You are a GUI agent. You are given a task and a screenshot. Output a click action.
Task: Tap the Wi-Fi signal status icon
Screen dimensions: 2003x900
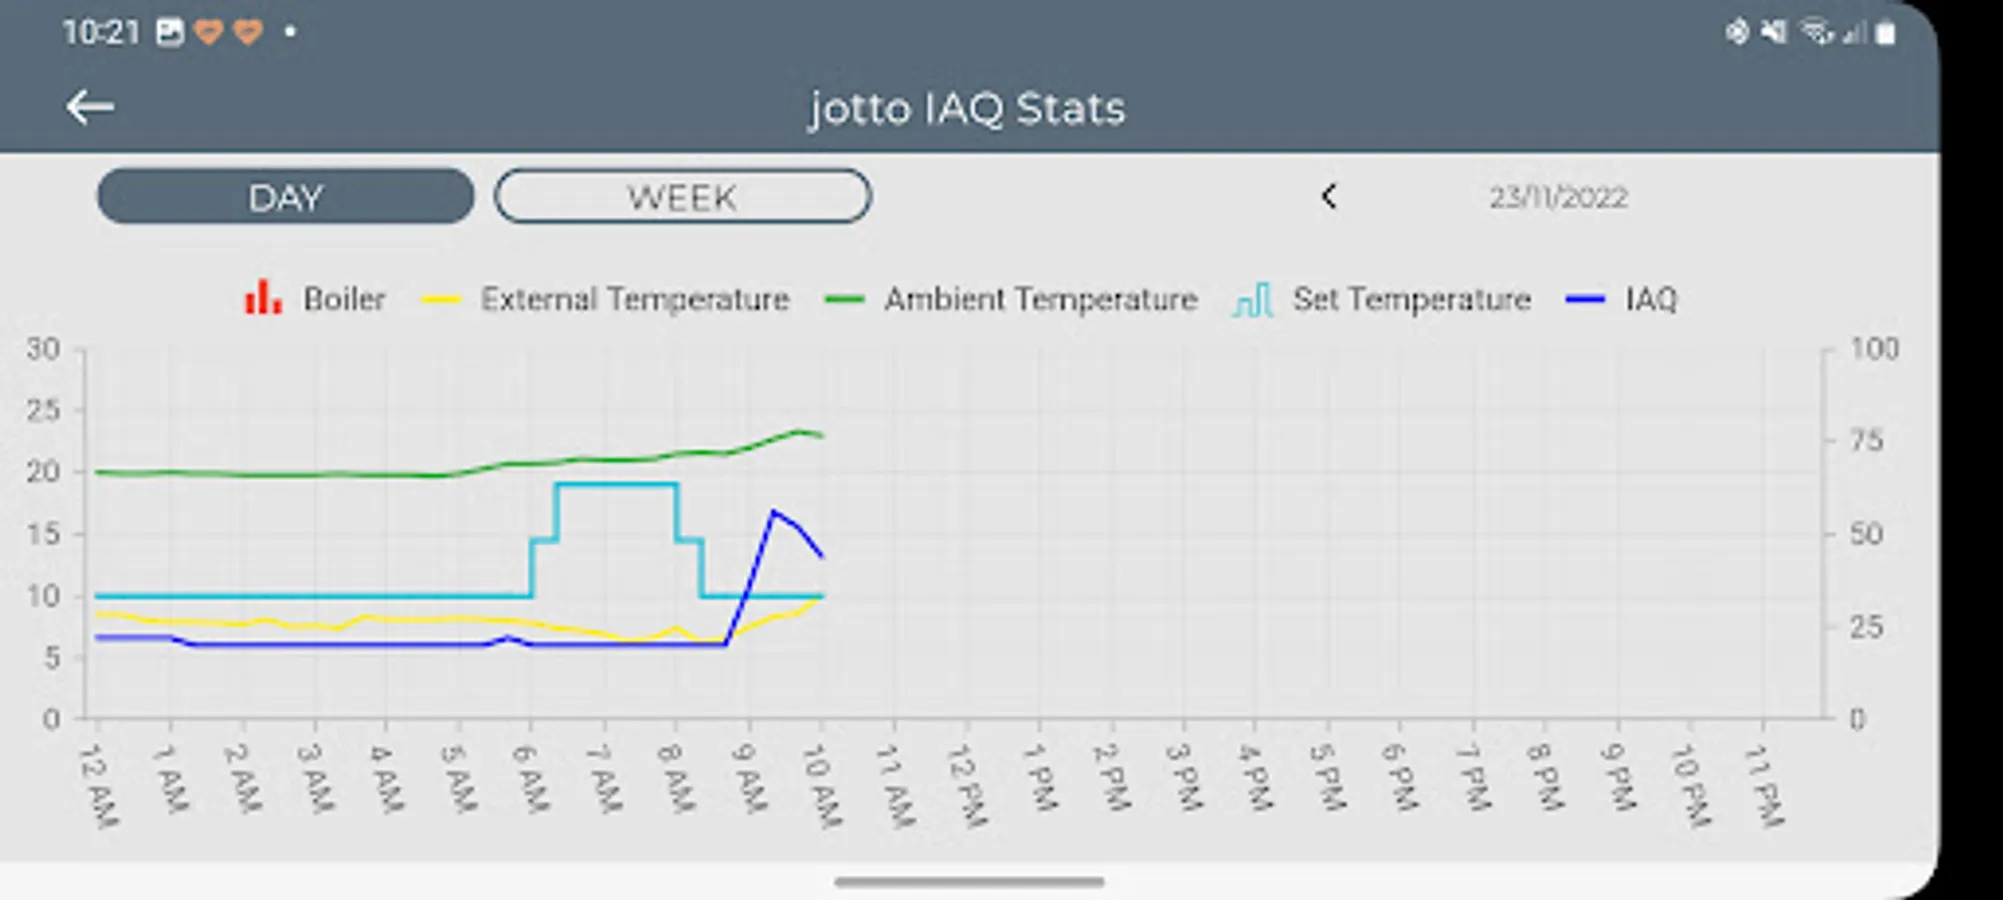[1815, 33]
